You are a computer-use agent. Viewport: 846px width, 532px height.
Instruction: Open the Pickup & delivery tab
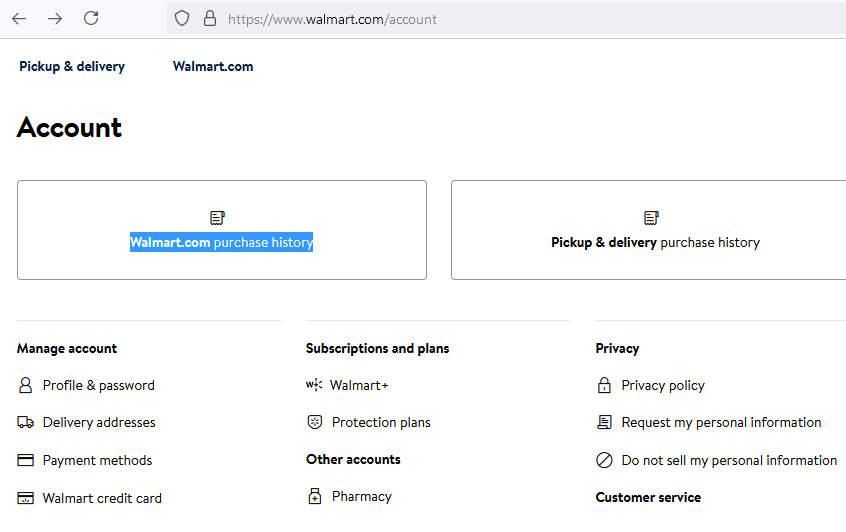[72, 66]
